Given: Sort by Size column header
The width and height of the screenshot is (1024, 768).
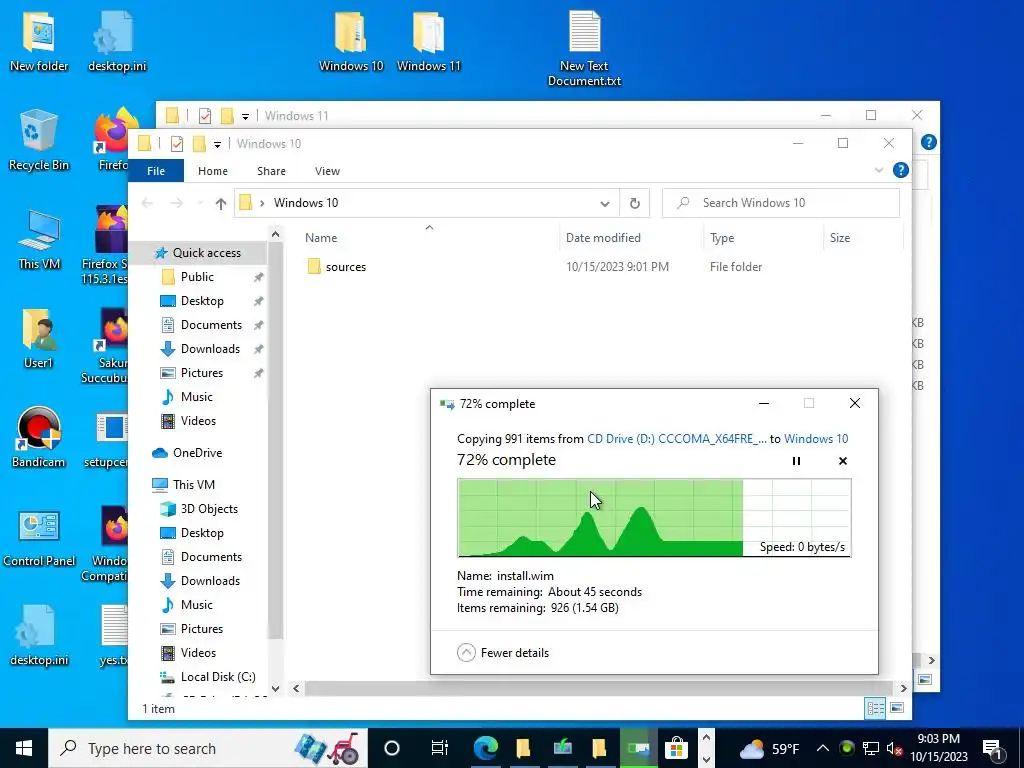Looking at the screenshot, I should pos(840,238).
